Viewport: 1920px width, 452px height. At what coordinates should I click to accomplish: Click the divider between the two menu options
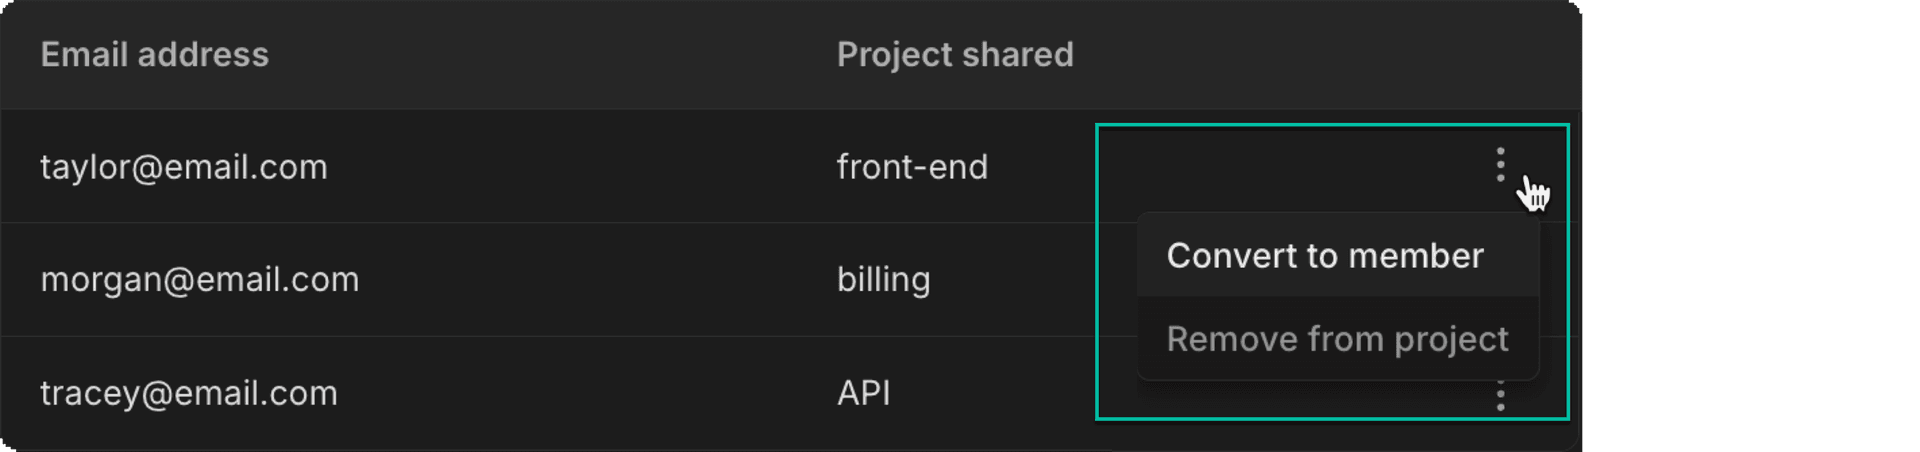pos(1336,297)
